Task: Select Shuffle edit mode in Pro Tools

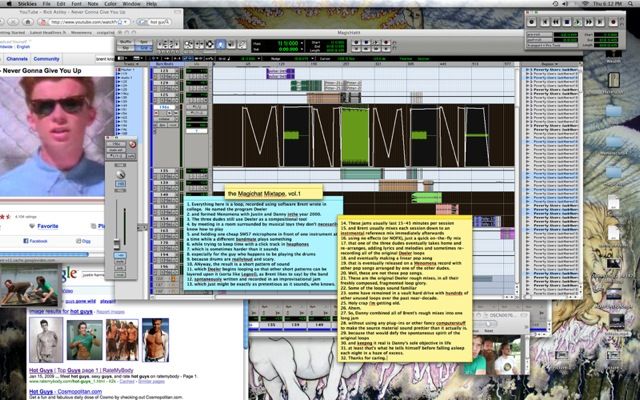Action: pyautogui.click(x=126, y=42)
